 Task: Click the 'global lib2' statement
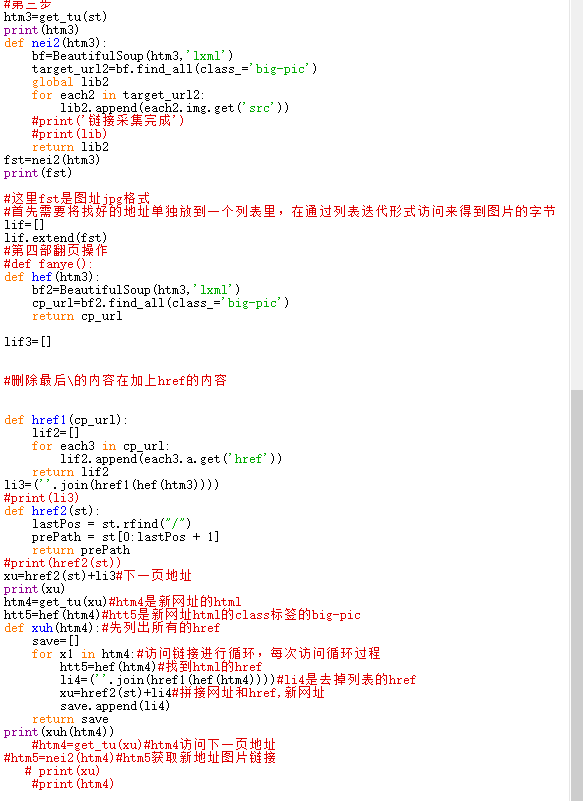[x=70, y=82]
